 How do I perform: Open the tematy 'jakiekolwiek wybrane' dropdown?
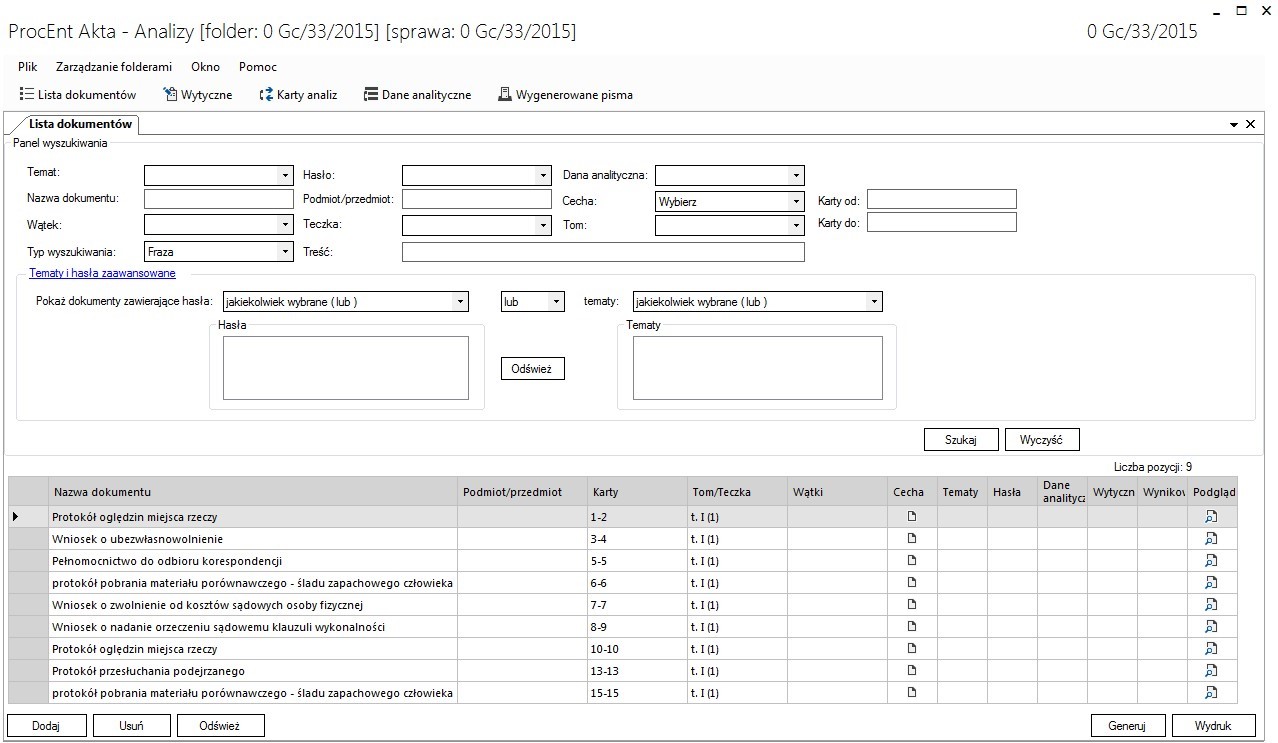[875, 301]
